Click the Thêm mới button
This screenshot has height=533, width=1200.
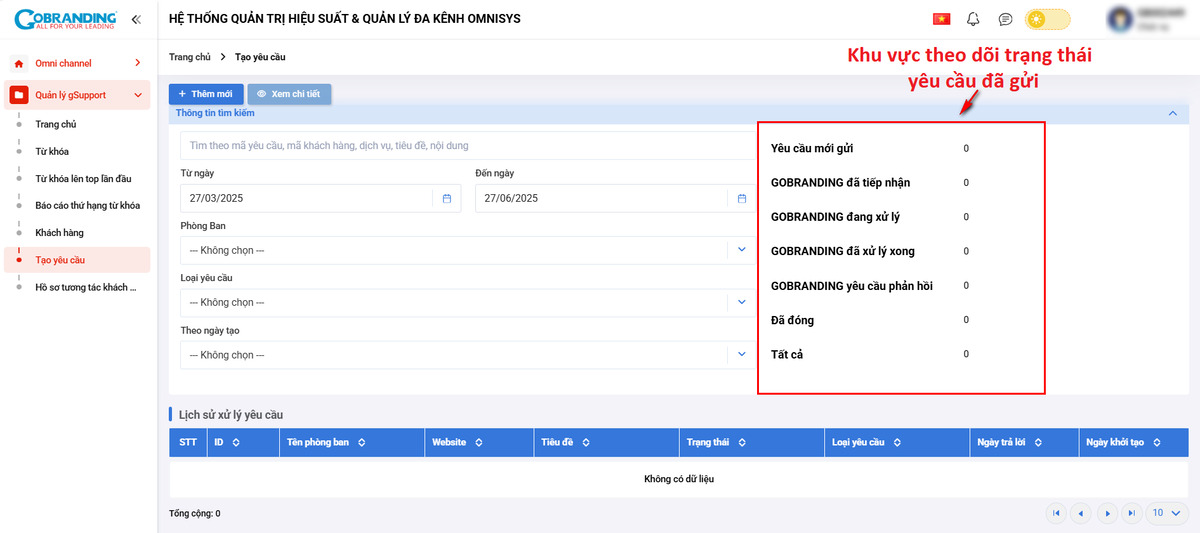tap(206, 94)
